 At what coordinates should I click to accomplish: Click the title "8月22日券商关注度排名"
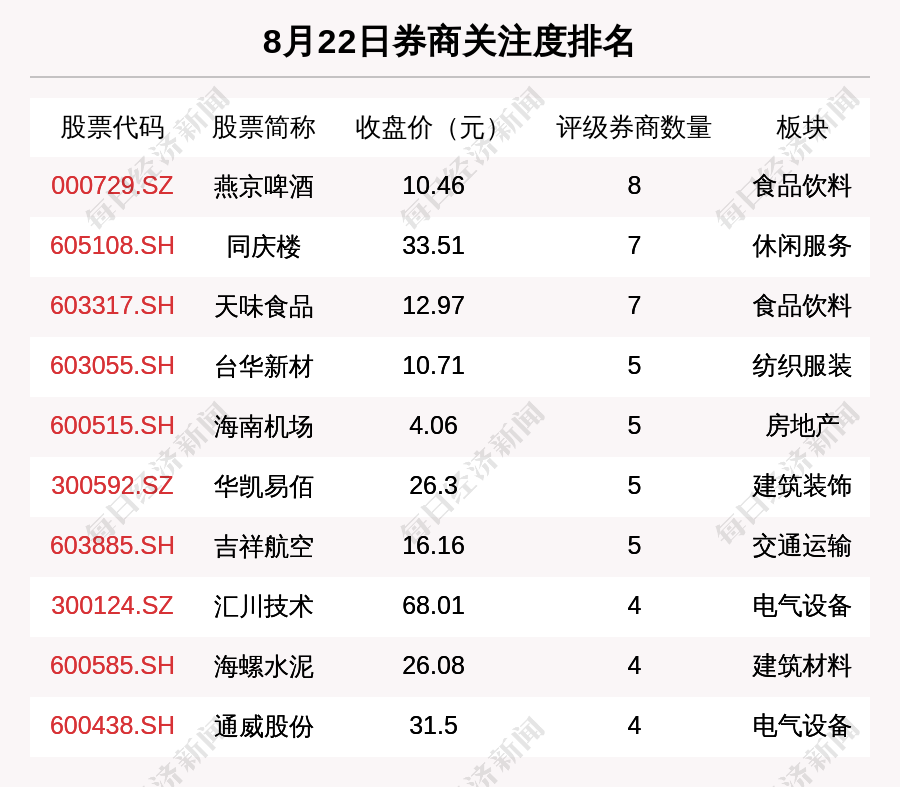[x=448, y=41]
